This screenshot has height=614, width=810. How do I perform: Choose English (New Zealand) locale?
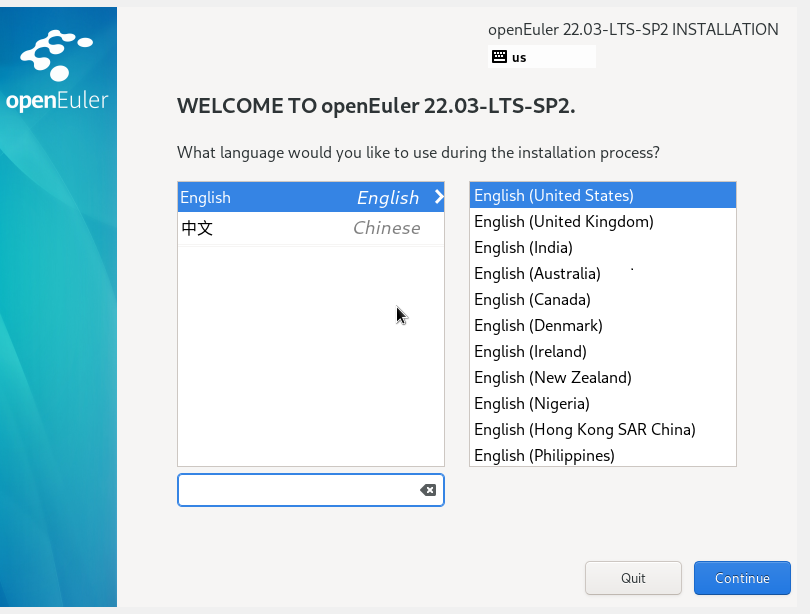point(602,377)
